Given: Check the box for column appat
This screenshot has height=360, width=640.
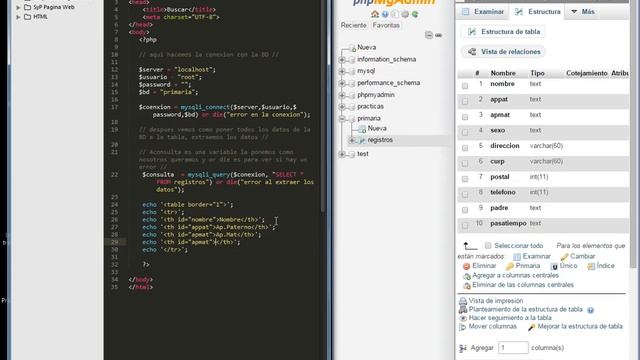Looking at the screenshot, I should pyautogui.click(x=465, y=101).
